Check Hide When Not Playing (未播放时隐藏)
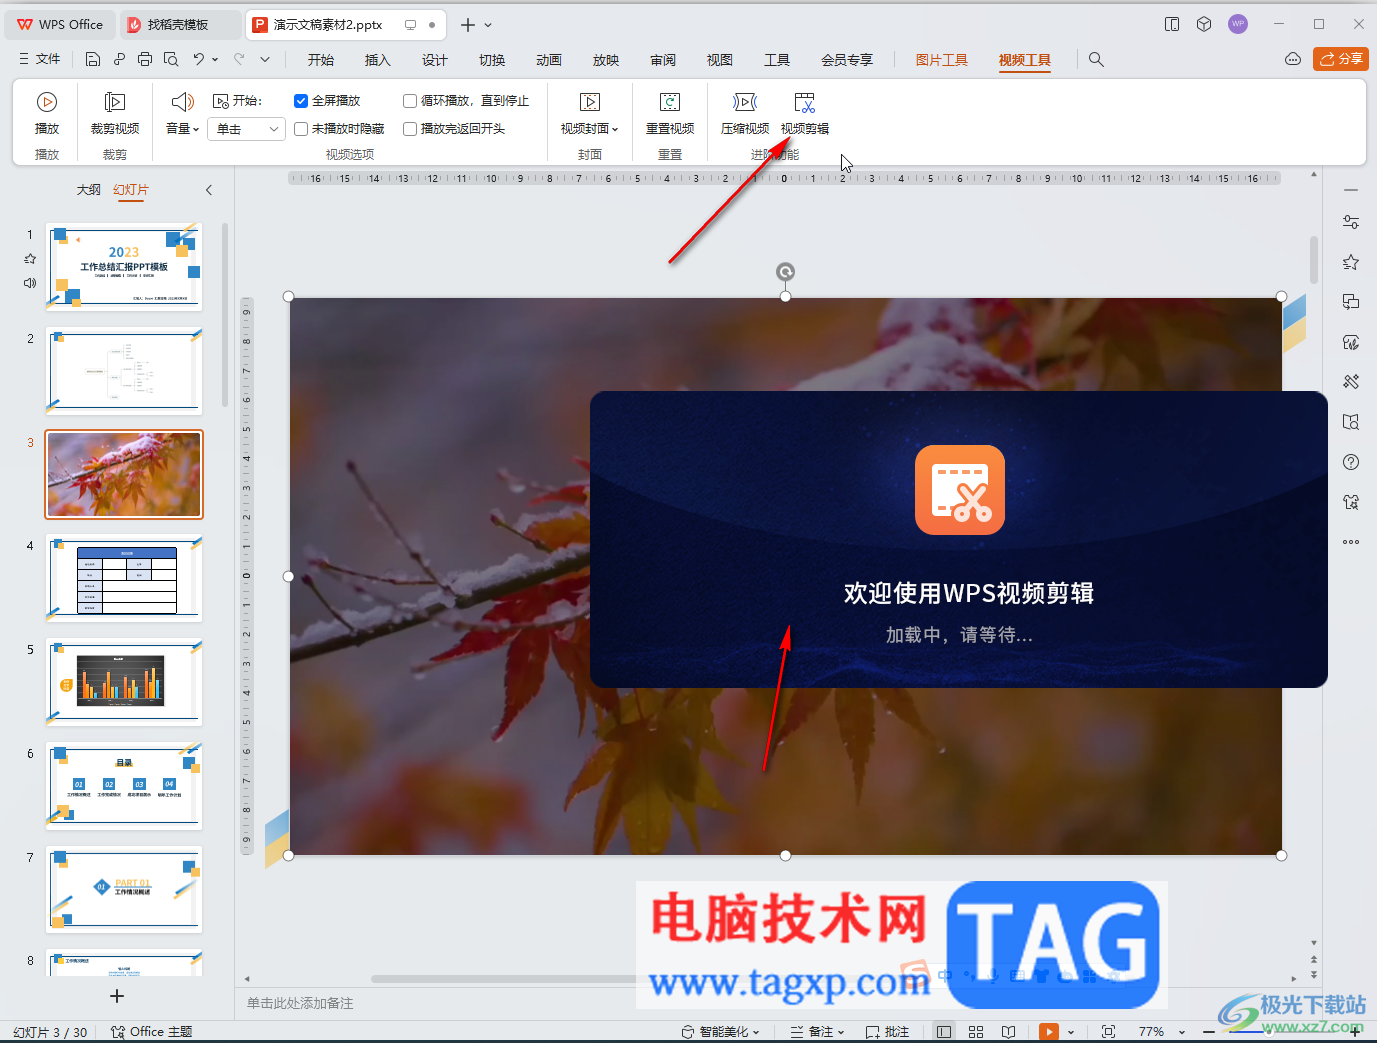 301,129
